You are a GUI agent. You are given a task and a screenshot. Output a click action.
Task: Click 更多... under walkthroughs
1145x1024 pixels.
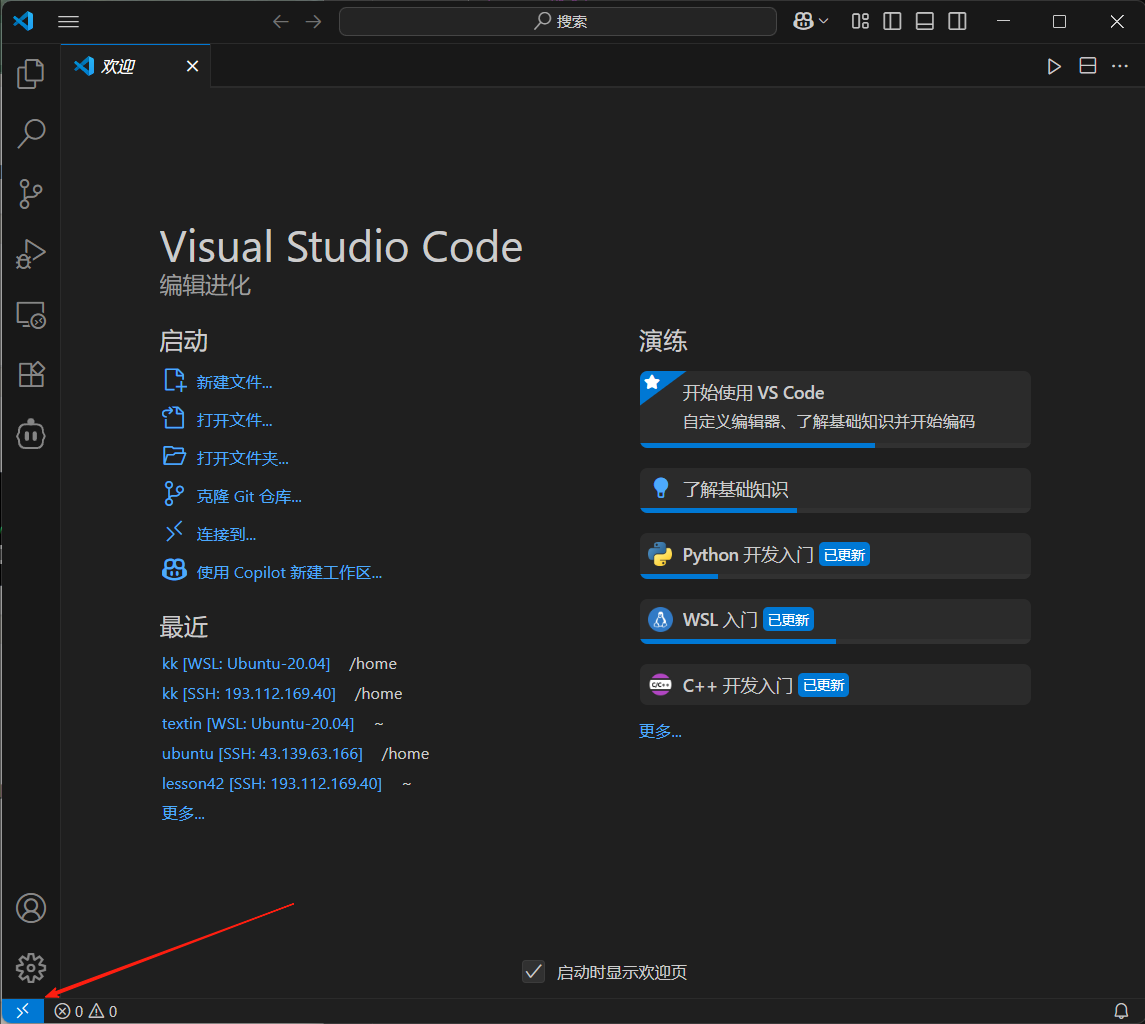pyautogui.click(x=660, y=731)
